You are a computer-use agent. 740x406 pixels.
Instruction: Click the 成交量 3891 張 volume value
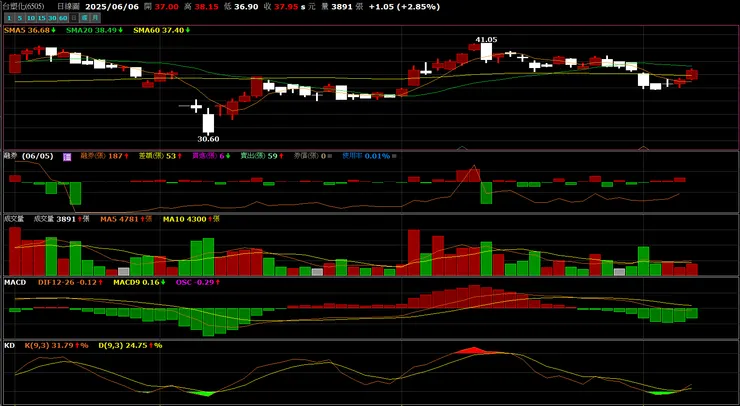(61, 219)
